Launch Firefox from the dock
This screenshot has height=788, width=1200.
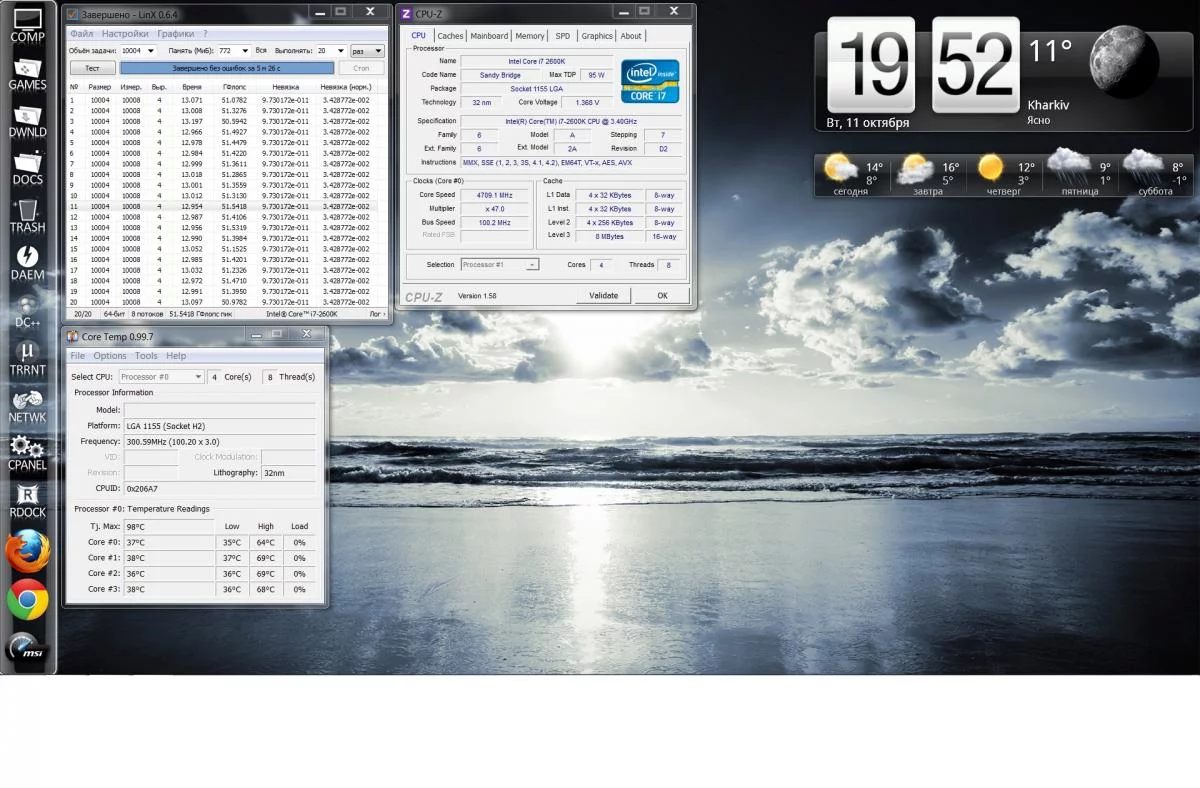pyautogui.click(x=27, y=551)
